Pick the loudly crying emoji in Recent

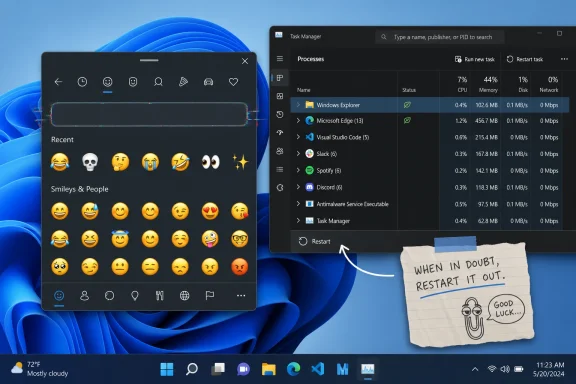(x=150, y=162)
